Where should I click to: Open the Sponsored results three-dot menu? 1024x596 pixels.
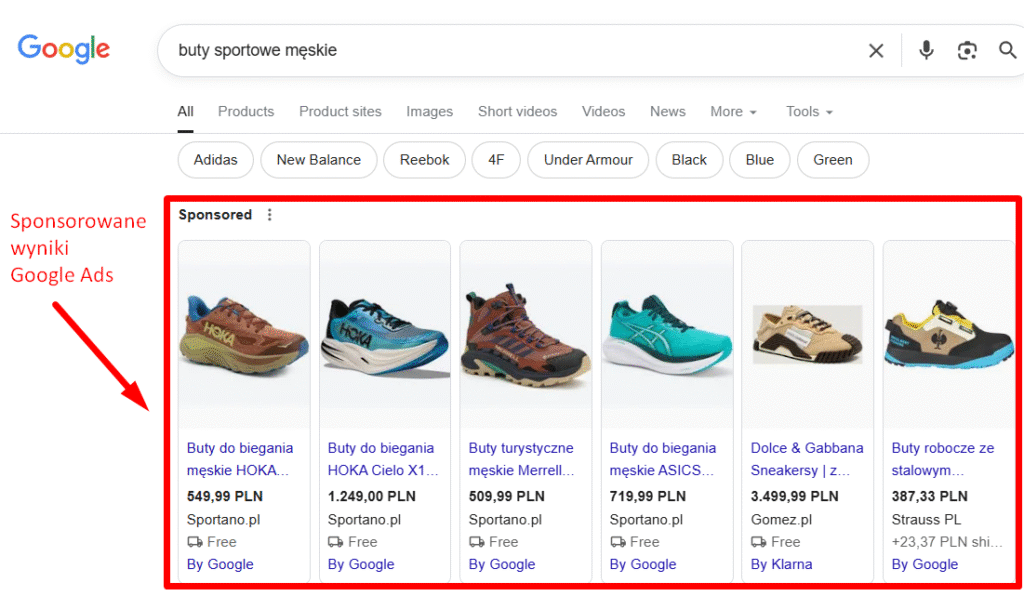click(x=268, y=214)
